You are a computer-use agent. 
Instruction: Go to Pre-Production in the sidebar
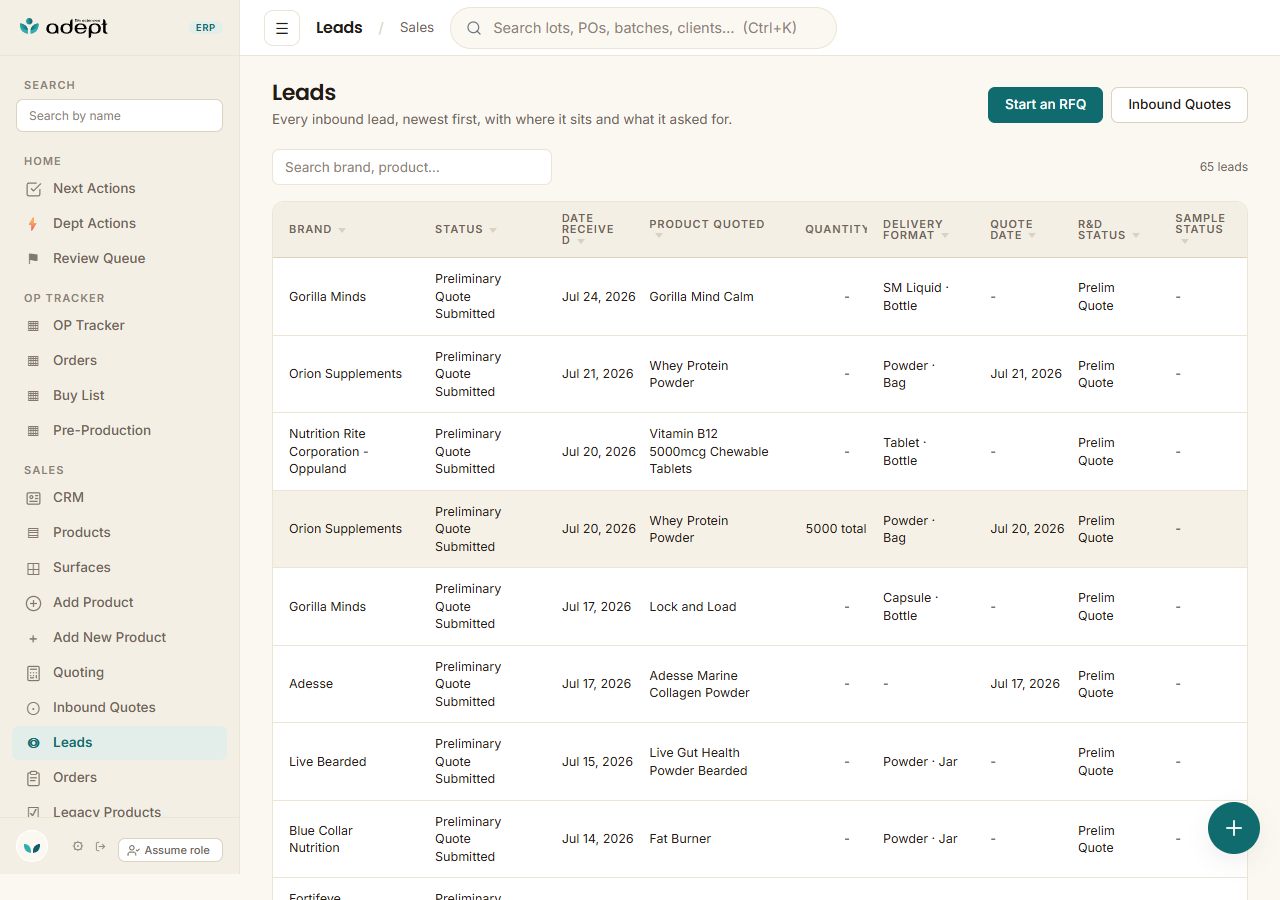(120, 430)
